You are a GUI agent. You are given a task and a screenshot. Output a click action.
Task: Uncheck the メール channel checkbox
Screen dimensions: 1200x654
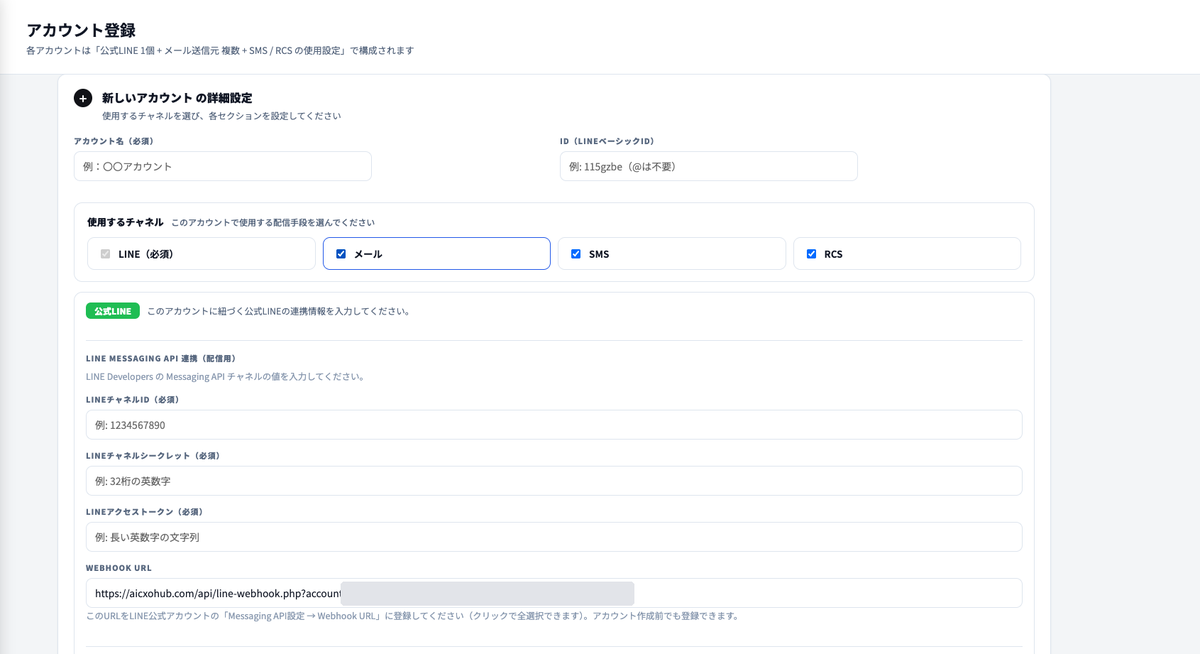coord(341,254)
